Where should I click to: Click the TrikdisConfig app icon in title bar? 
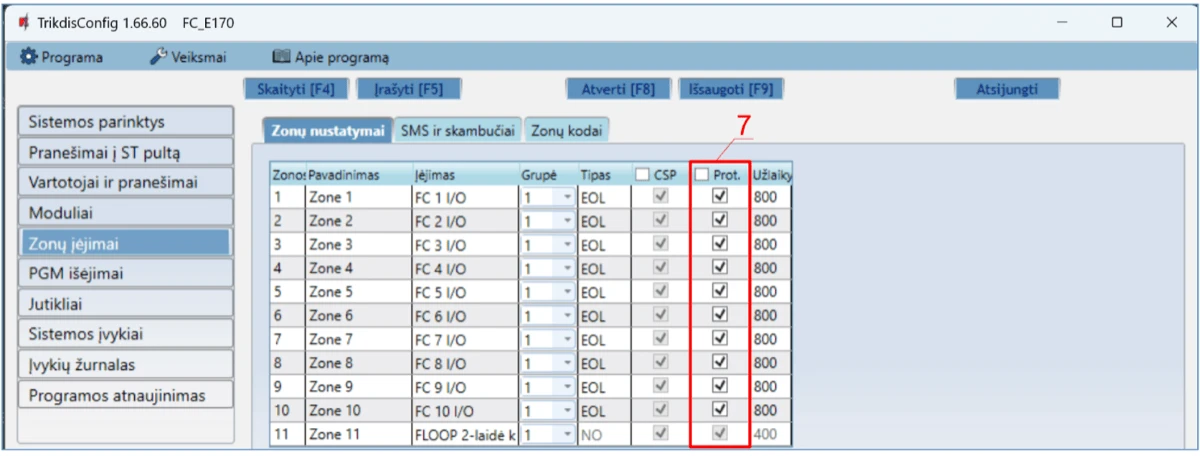point(24,22)
